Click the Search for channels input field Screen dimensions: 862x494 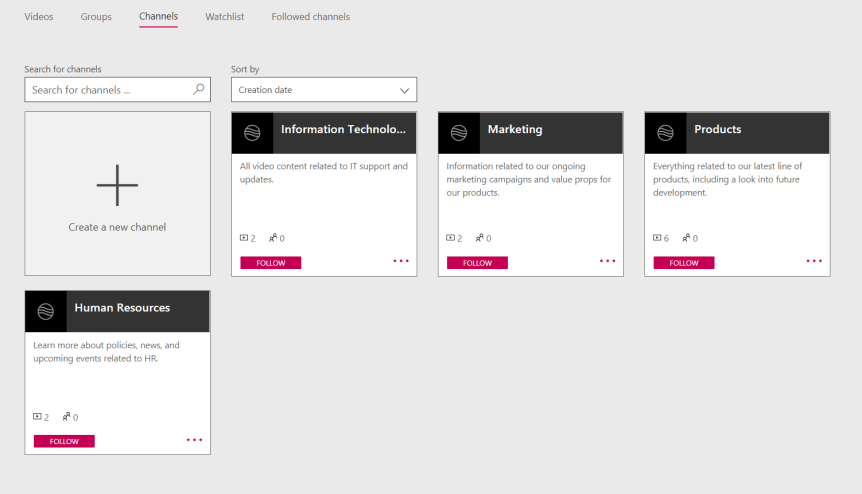pyautogui.click(x=108, y=90)
